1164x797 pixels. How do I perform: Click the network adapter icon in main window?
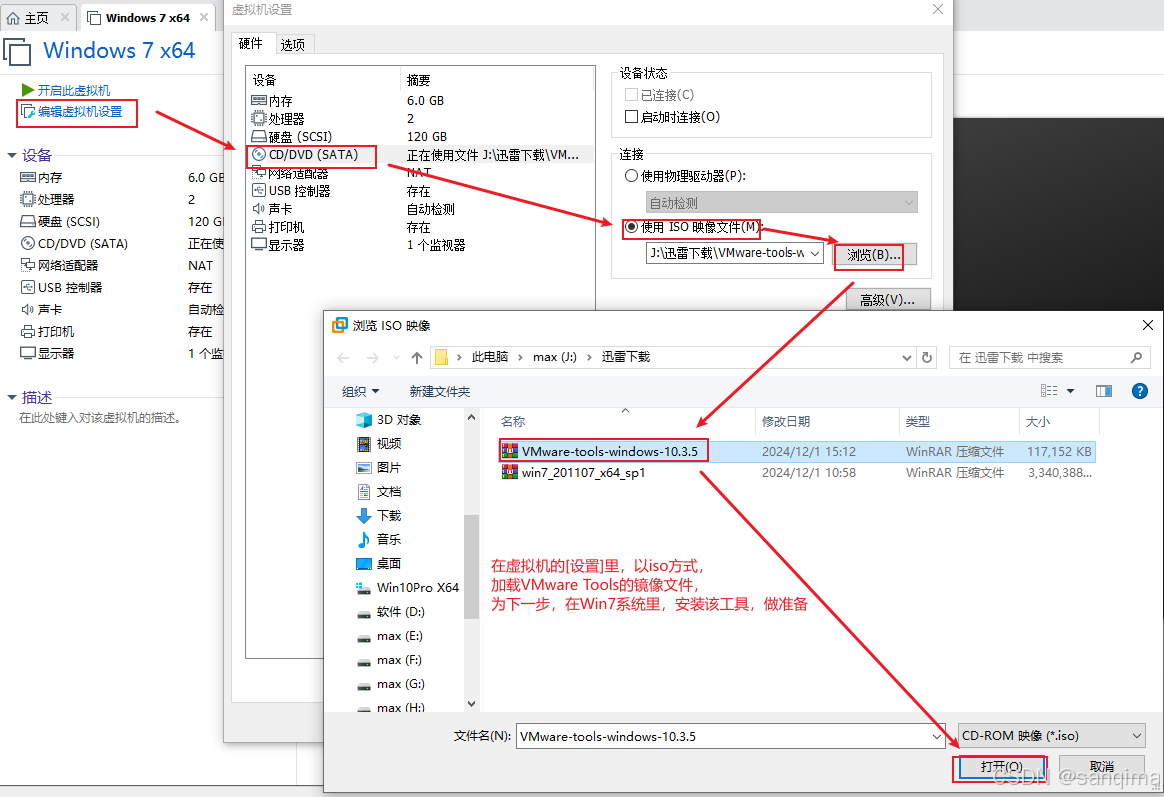click(27, 265)
